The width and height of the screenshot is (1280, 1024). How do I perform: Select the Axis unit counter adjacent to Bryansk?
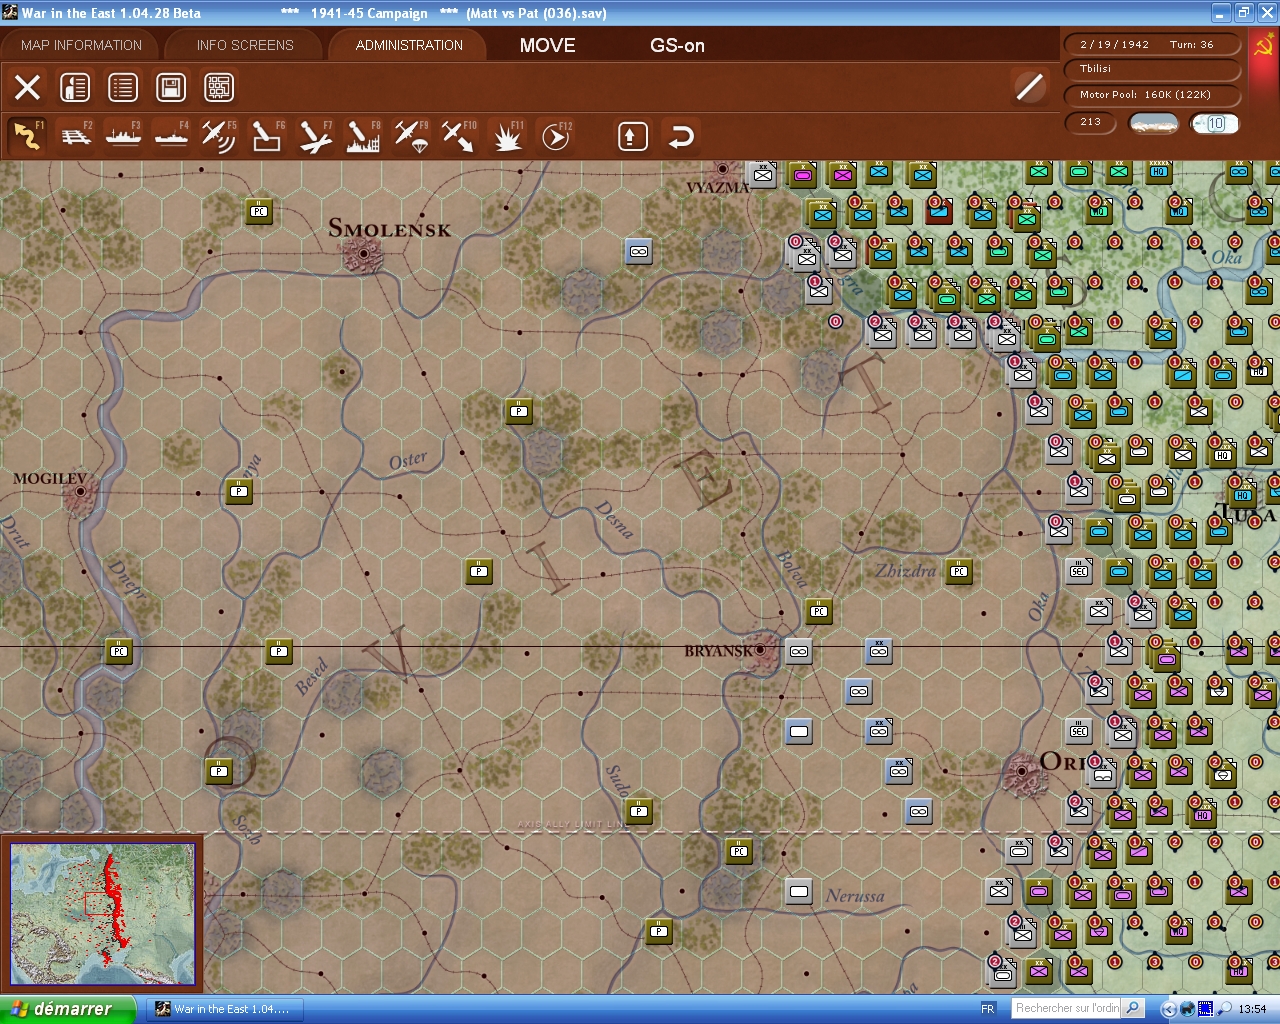click(799, 651)
